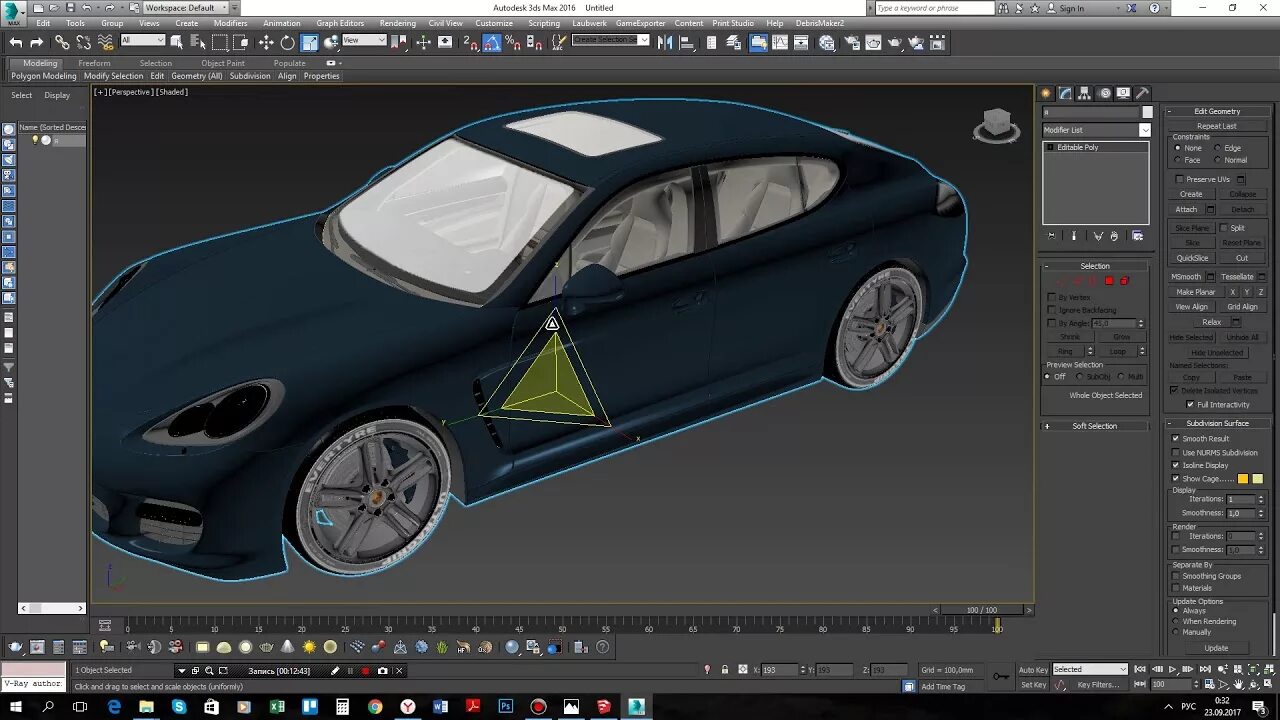This screenshot has height=720, width=1280.
Task: Click the Rendered Frame Window icon
Action: click(x=874, y=42)
